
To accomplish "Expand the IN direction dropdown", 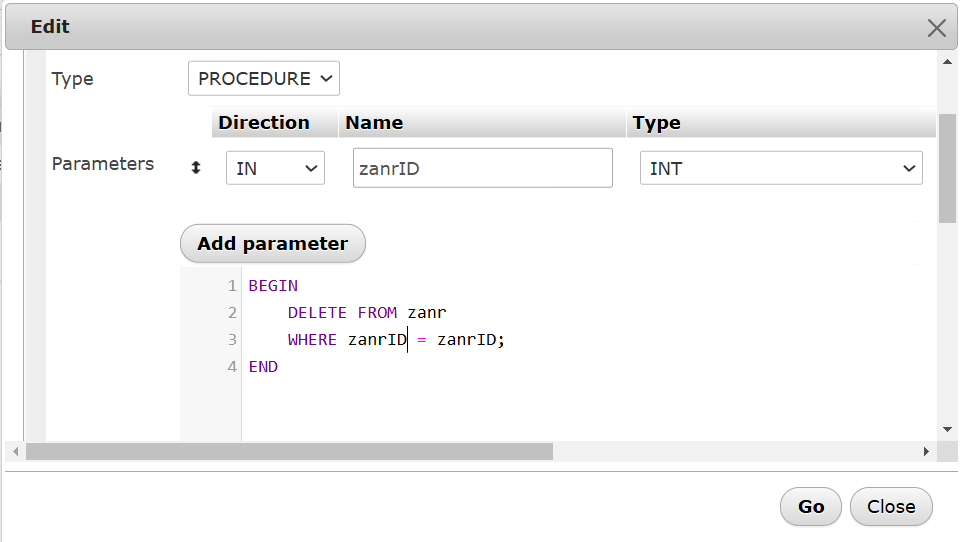I will 275,169.
